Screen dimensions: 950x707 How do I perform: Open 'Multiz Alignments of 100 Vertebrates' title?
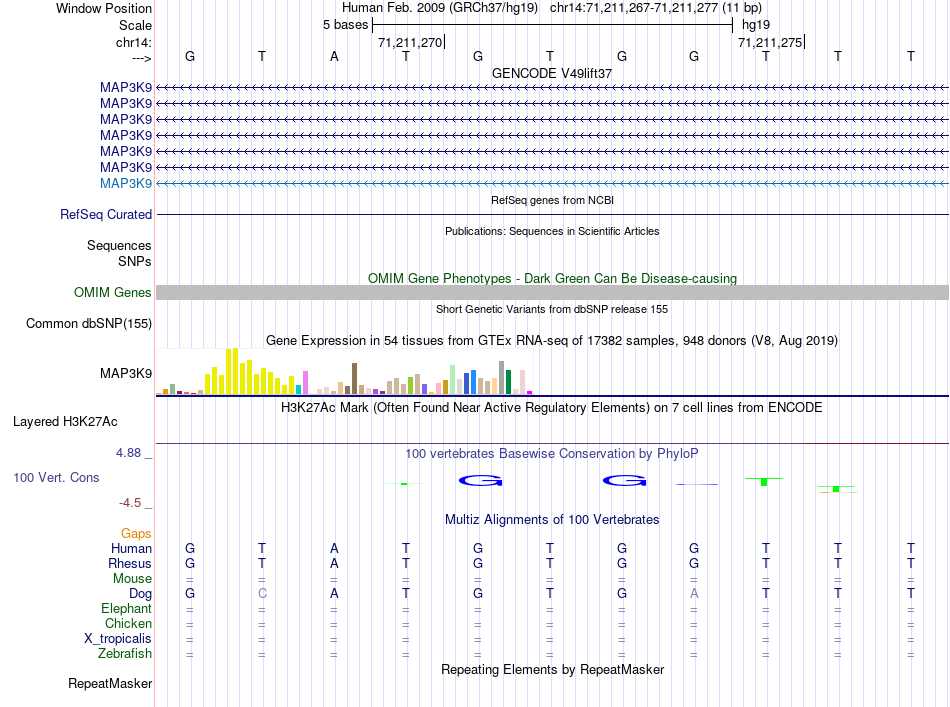(x=552, y=520)
